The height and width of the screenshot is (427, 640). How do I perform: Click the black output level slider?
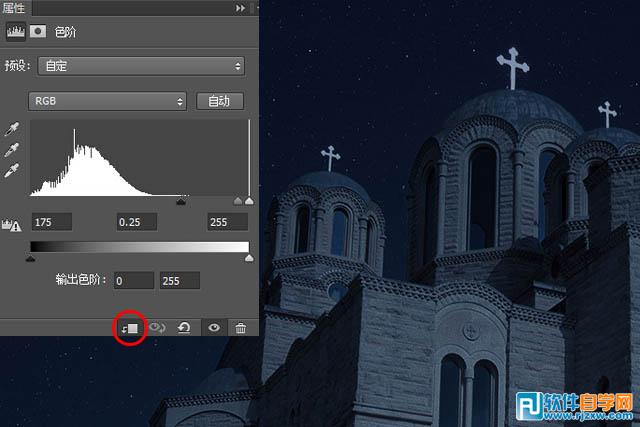pos(31,258)
